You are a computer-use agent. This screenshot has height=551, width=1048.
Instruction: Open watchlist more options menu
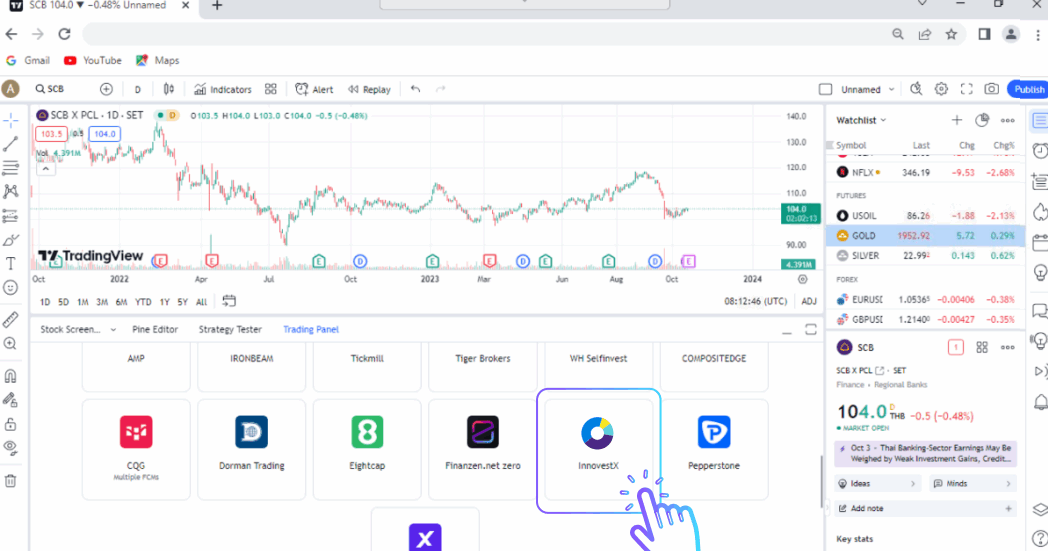[1007, 120]
